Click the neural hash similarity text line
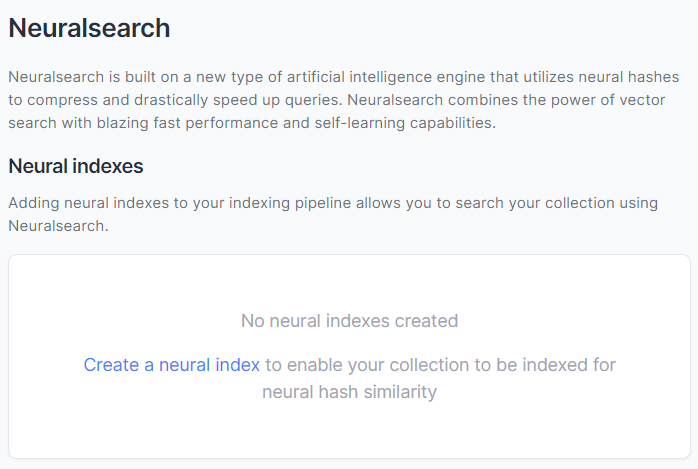698x469 pixels. [x=349, y=392]
